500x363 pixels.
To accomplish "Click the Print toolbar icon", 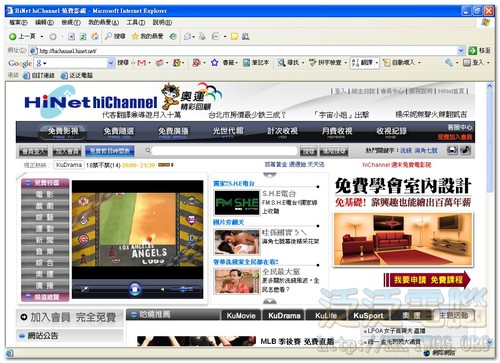I will tap(202, 36).
